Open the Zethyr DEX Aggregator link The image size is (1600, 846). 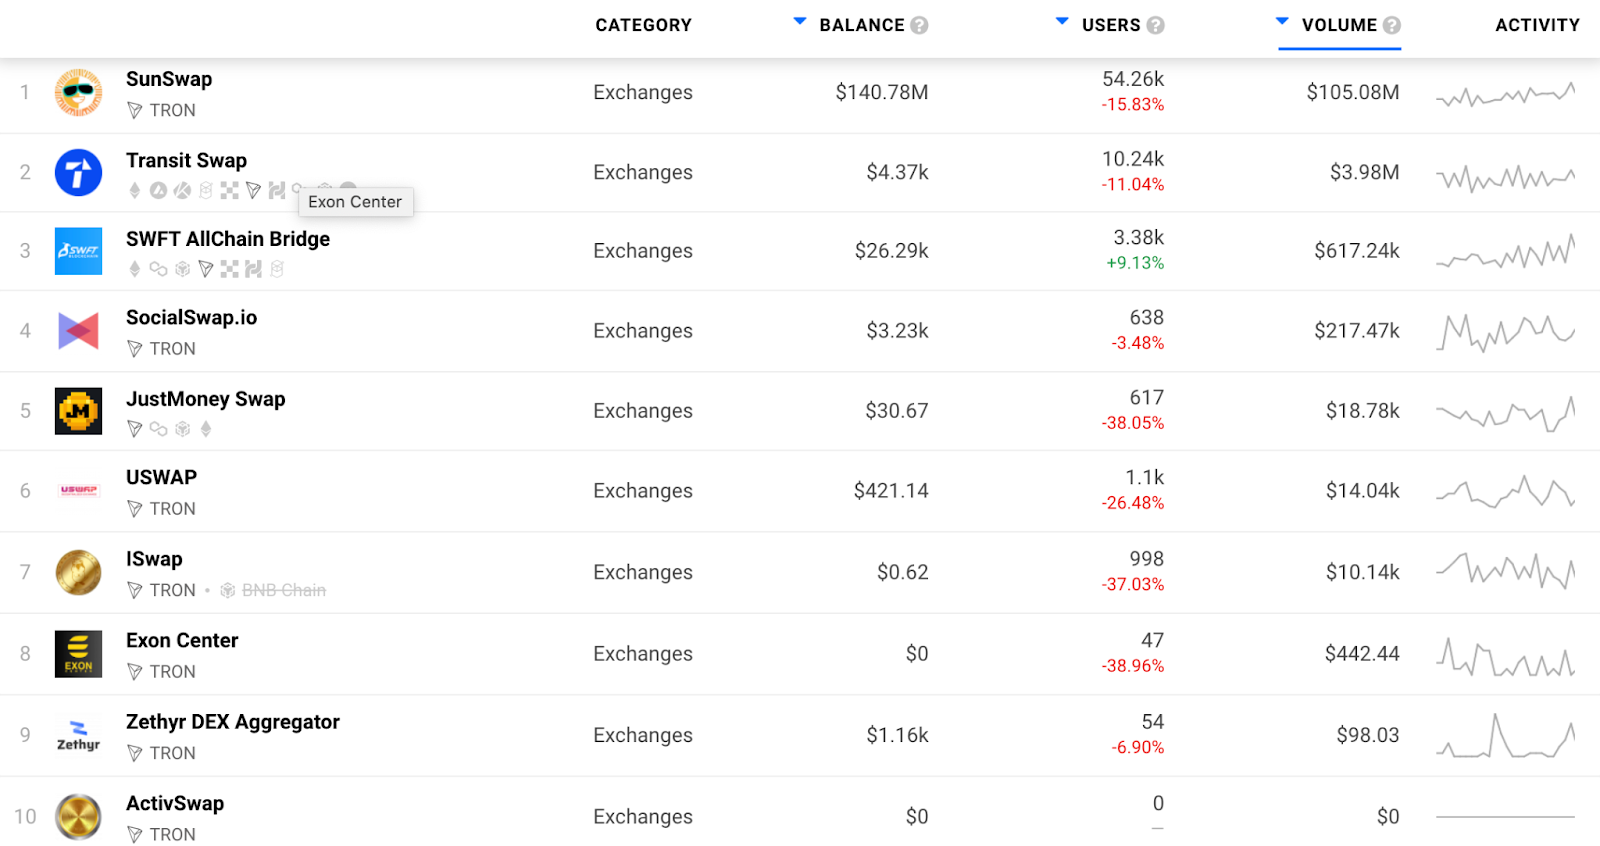click(232, 722)
